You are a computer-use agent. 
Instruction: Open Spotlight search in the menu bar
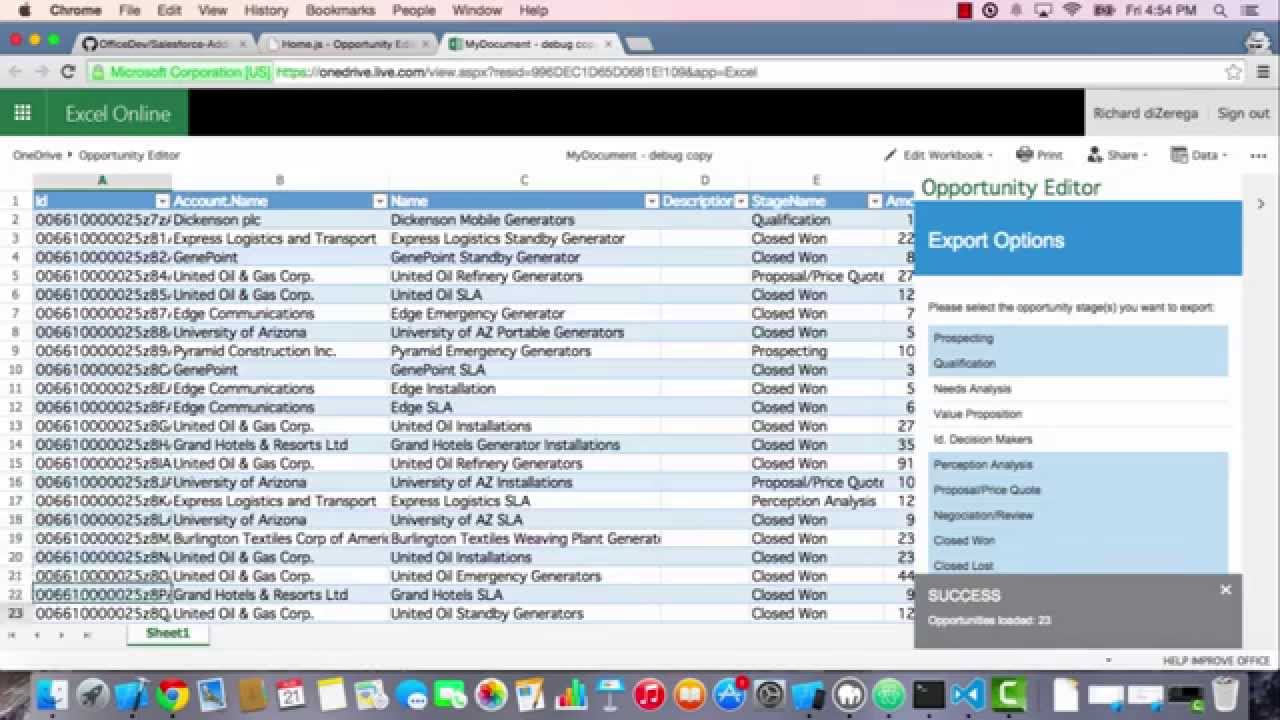tap(1220, 10)
